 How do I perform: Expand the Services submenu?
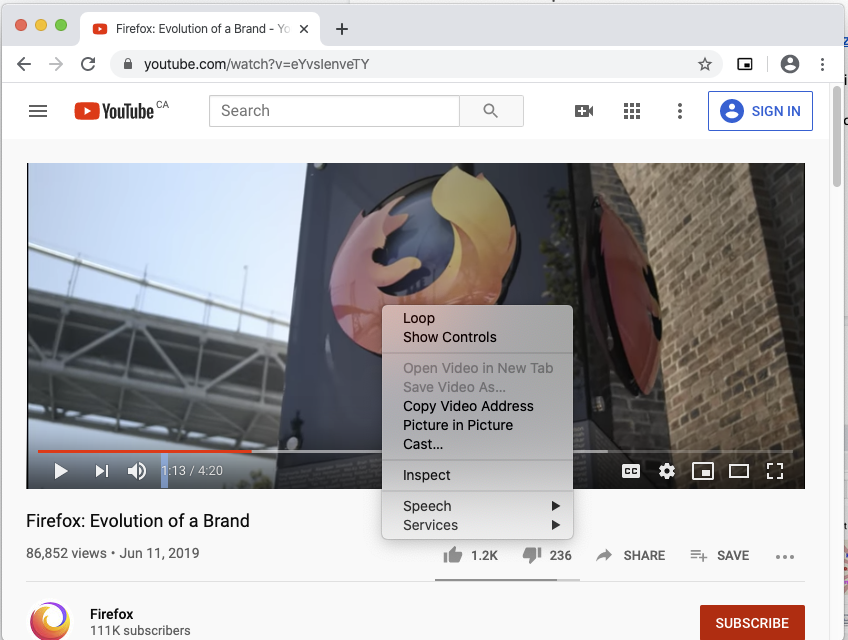[x=477, y=525]
